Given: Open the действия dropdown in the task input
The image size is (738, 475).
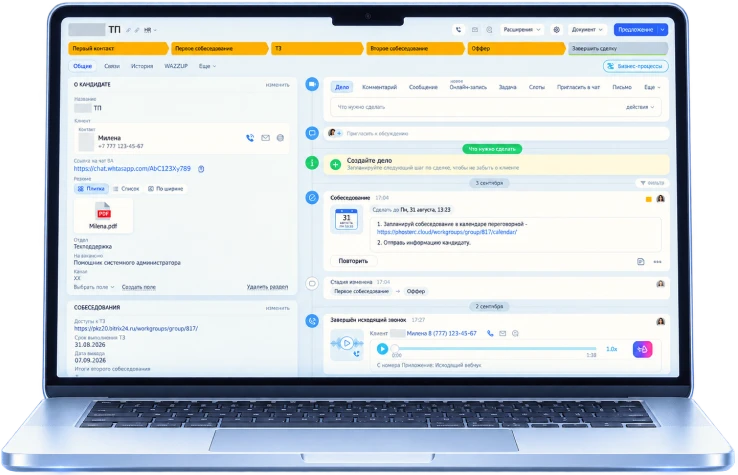Looking at the screenshot, I should click(x=640, y=107).
